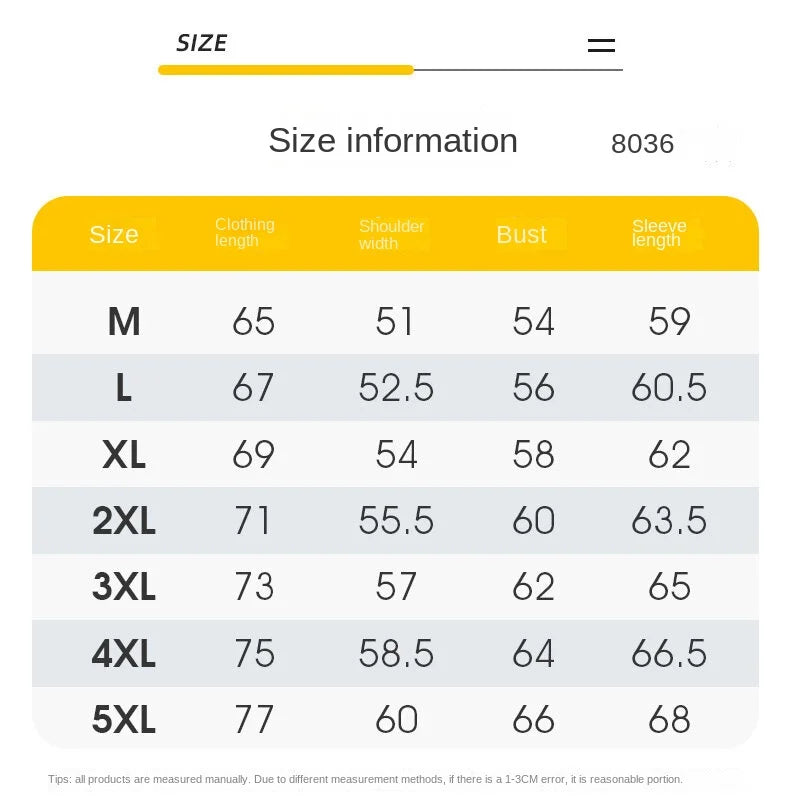The image size is (790, 802).
Task: Click the Size column header
Action: pyautogui.click(x=114, y=234)
